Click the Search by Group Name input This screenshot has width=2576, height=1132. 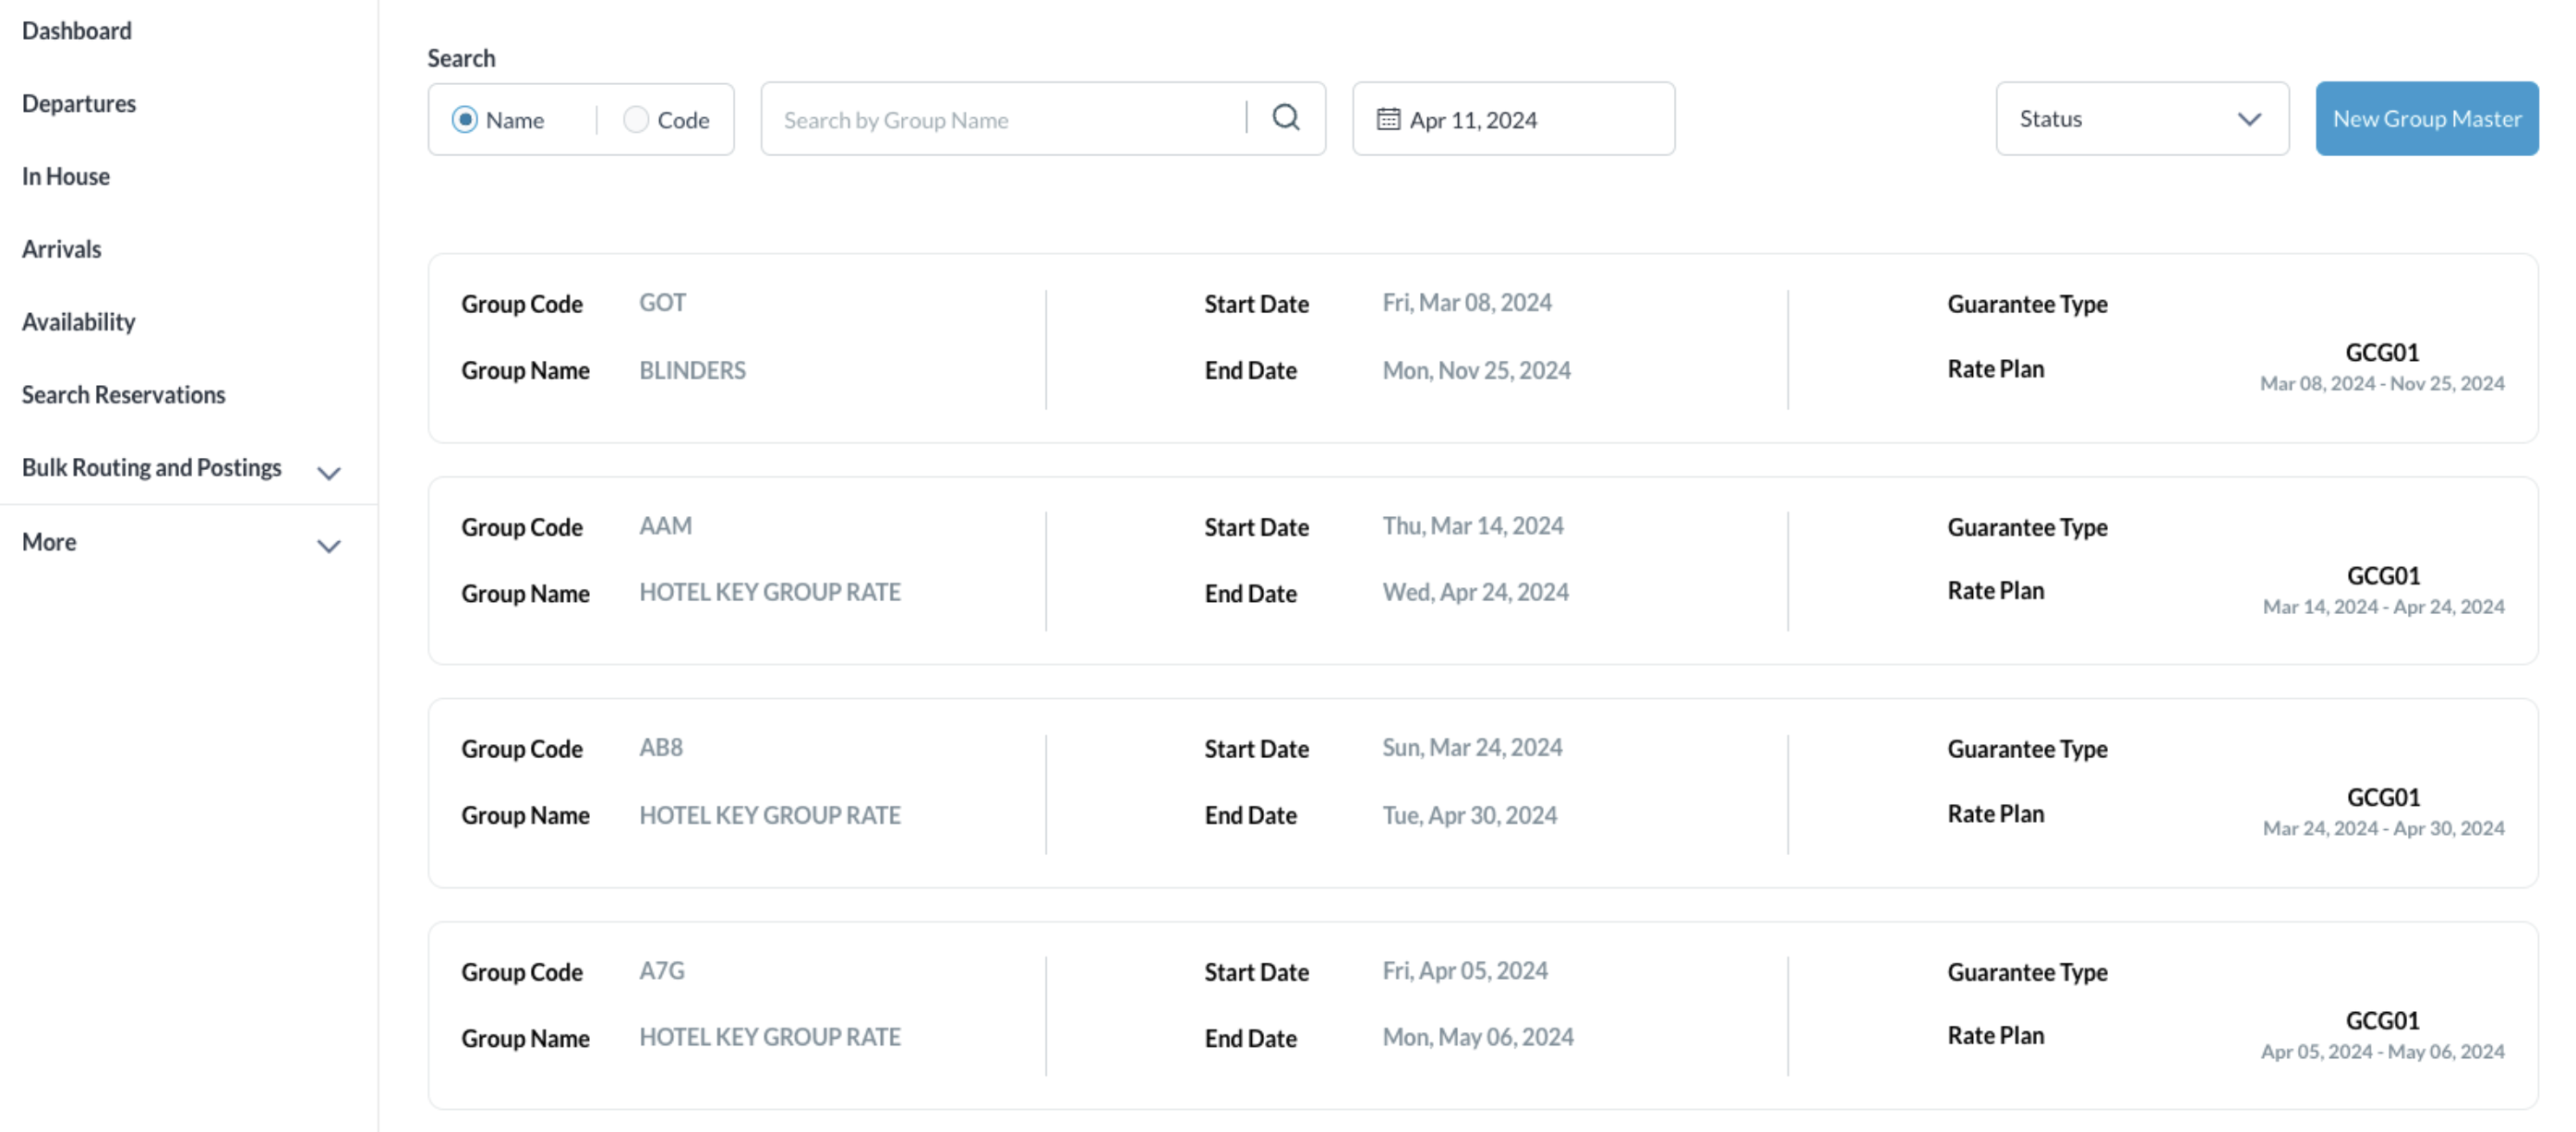coord(1000,119)
